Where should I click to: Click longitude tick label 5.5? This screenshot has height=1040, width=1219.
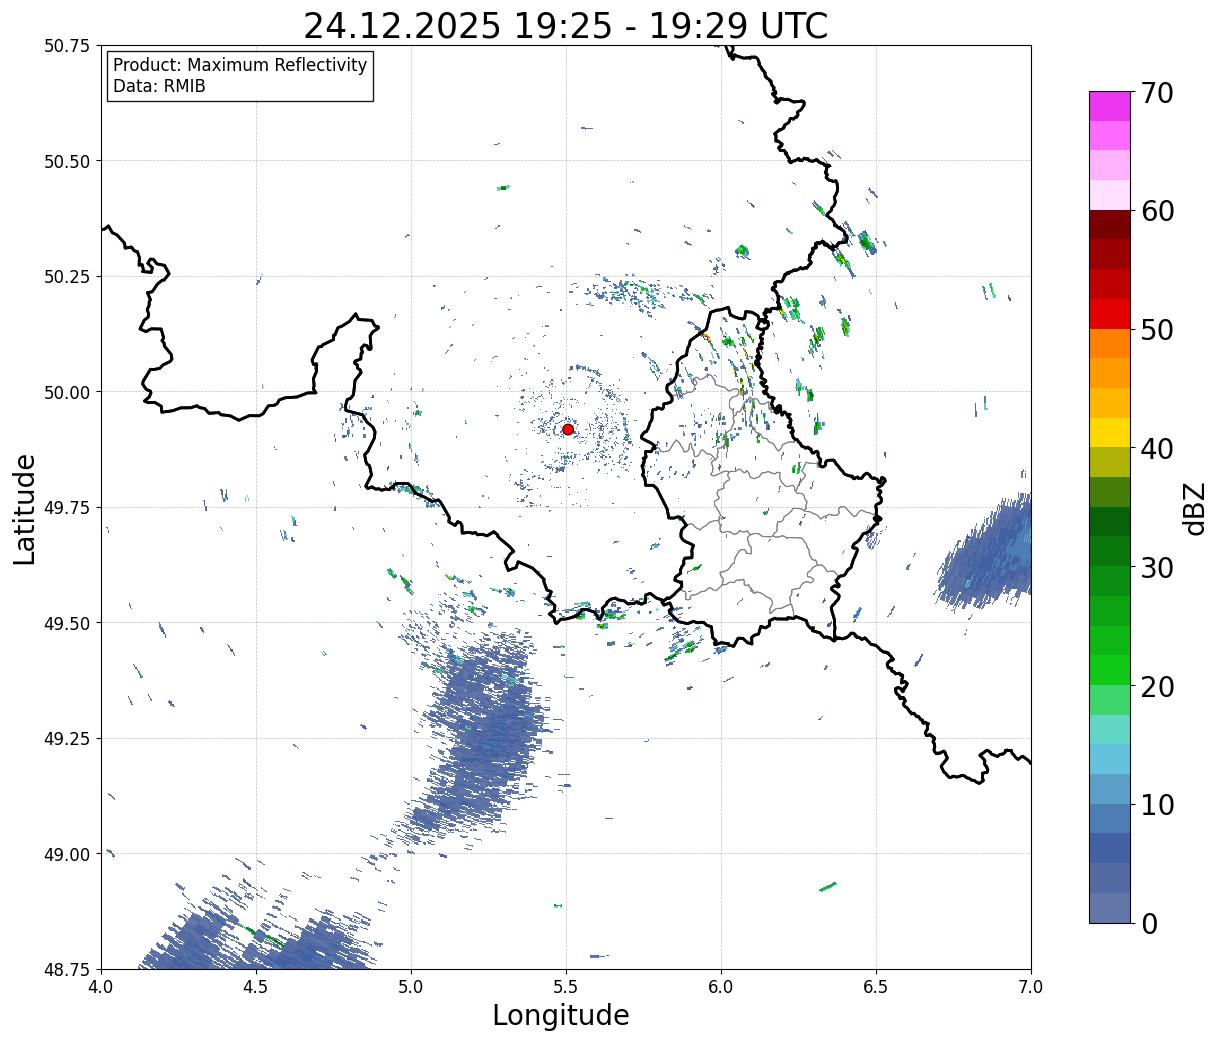pyautogui.click(x=566, y=987)
